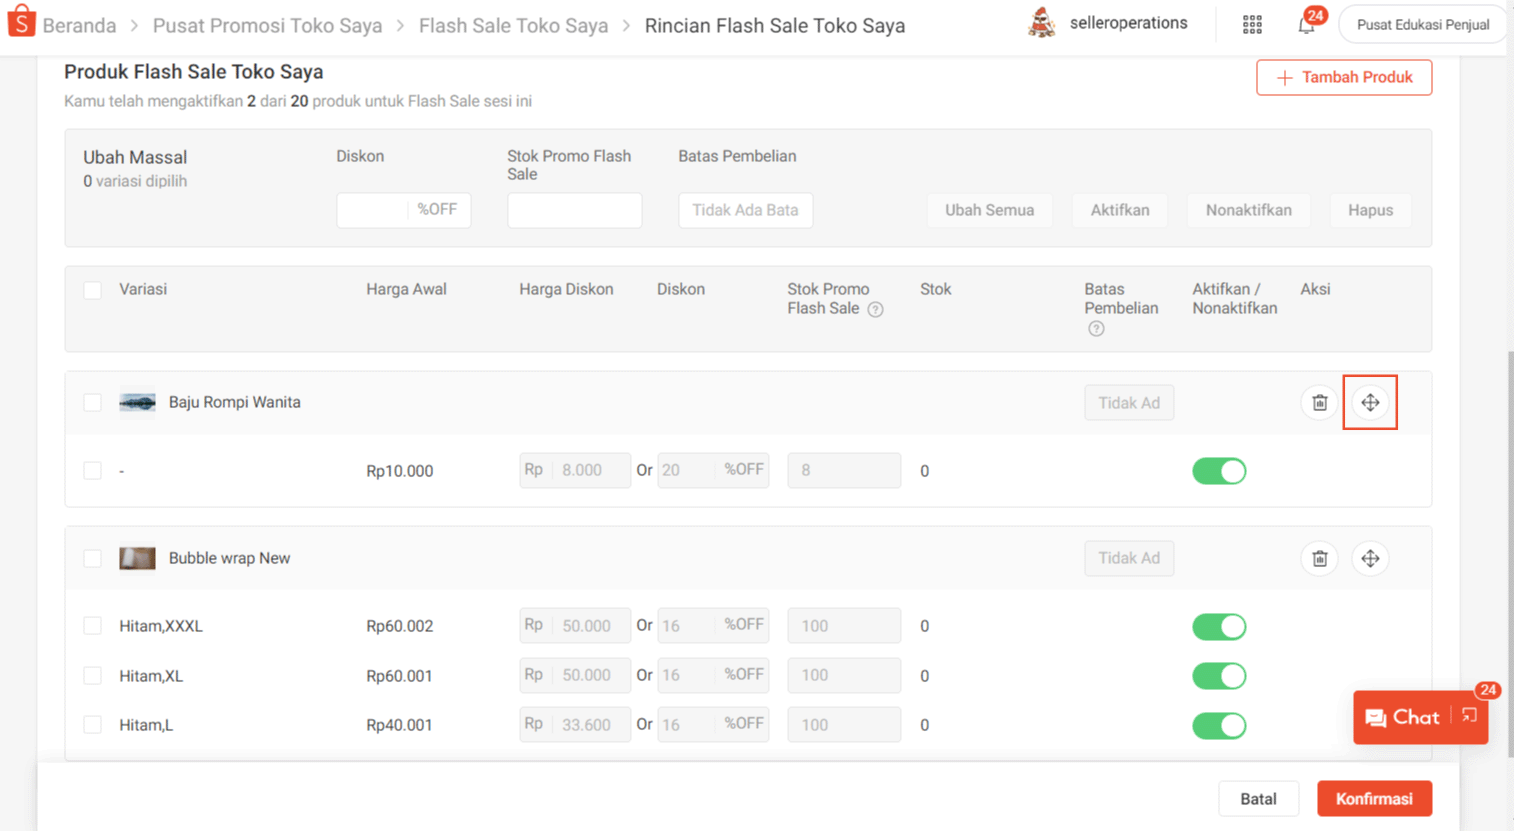Toggle off the Hitam,XXXL variation switch

[x=1218, y=627]
